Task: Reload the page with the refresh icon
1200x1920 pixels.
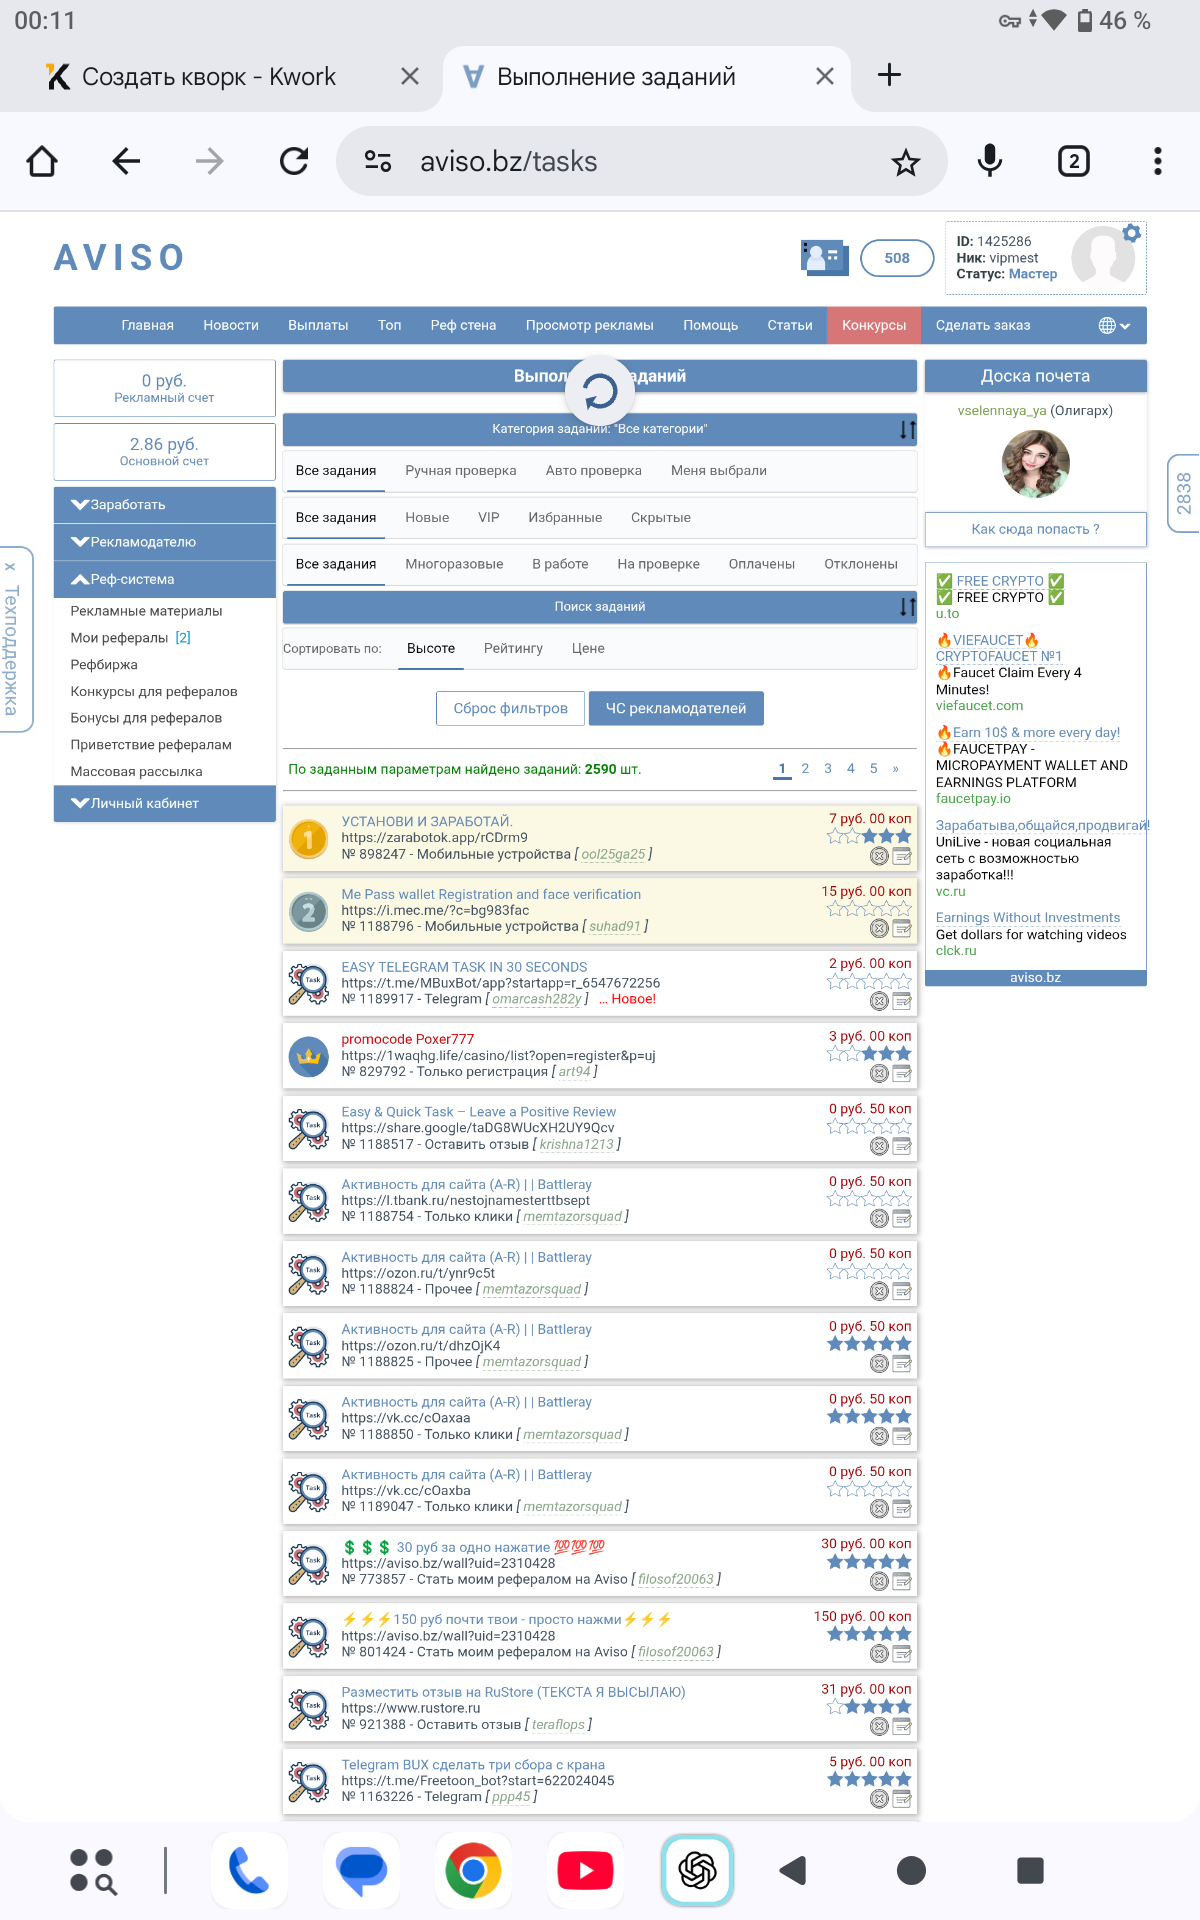Action: (x=294, y=161)
